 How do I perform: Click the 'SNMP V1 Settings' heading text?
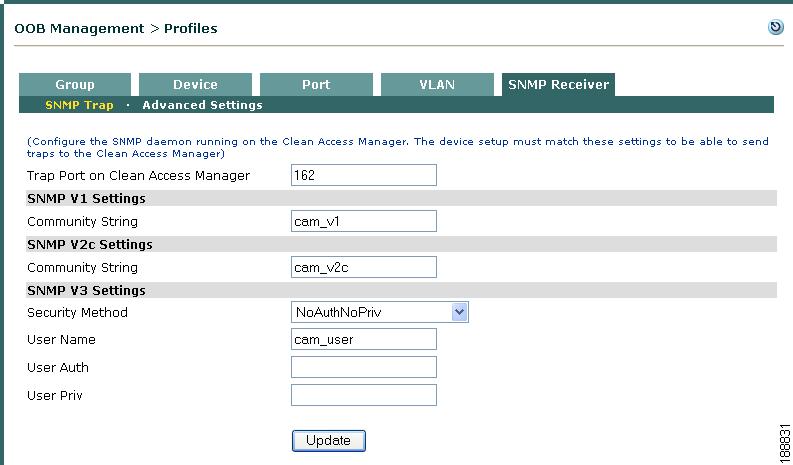[x=86, y=198]
